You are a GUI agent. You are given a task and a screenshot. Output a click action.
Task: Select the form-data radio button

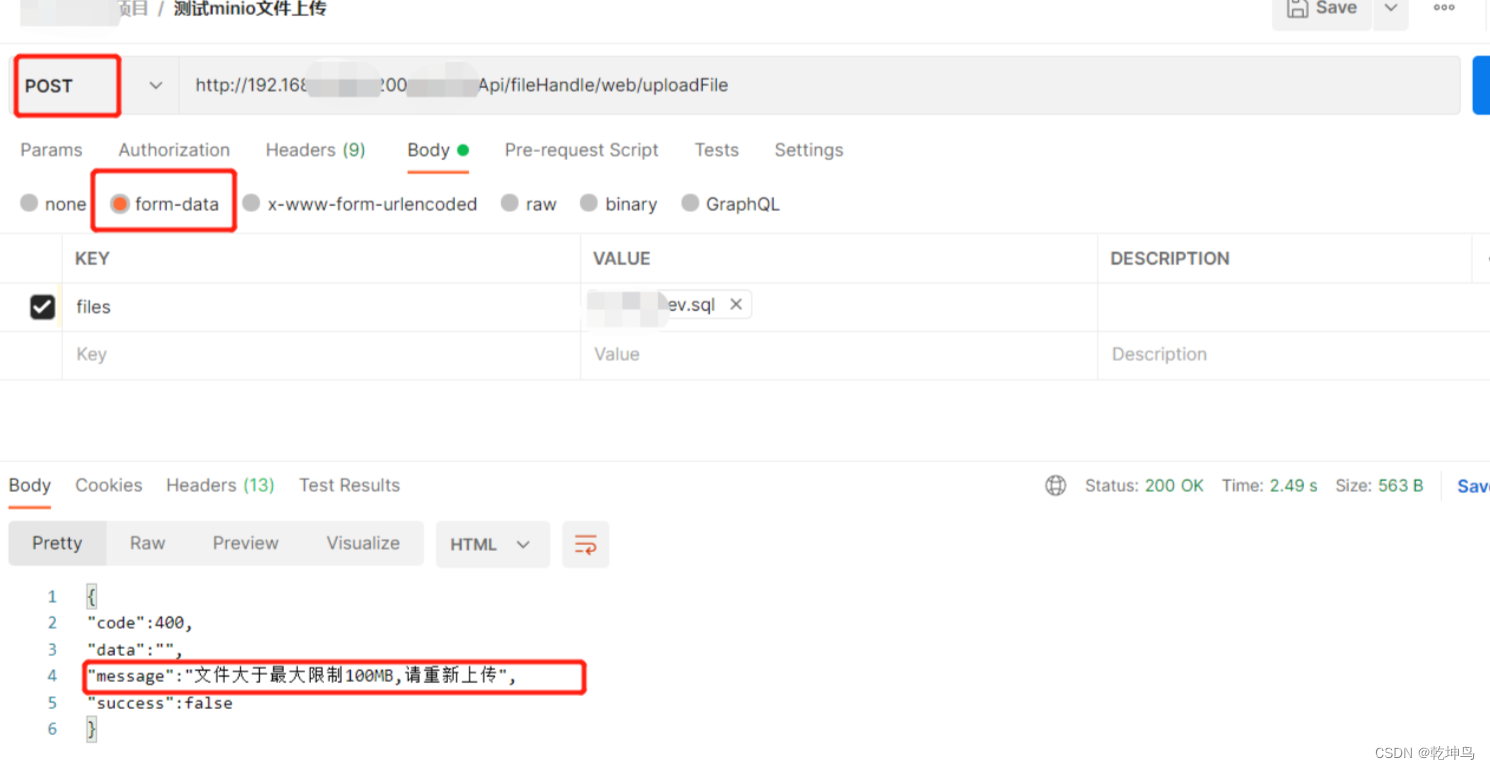(x=120, y=204)
